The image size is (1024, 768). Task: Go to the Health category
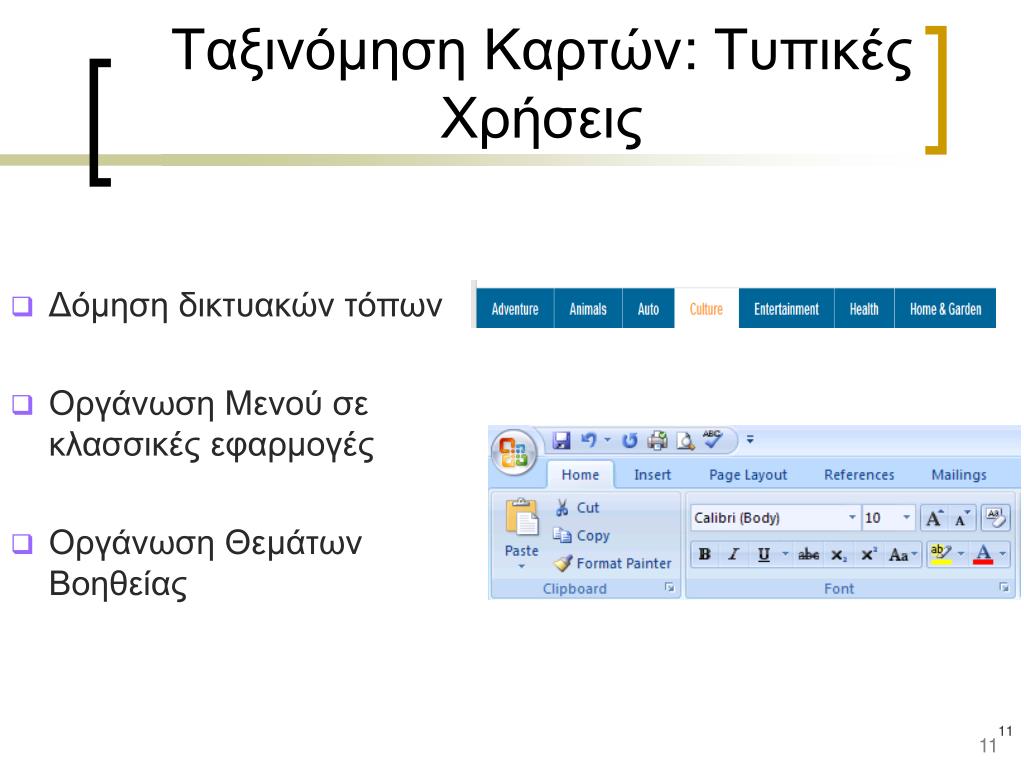pos(864,308)
